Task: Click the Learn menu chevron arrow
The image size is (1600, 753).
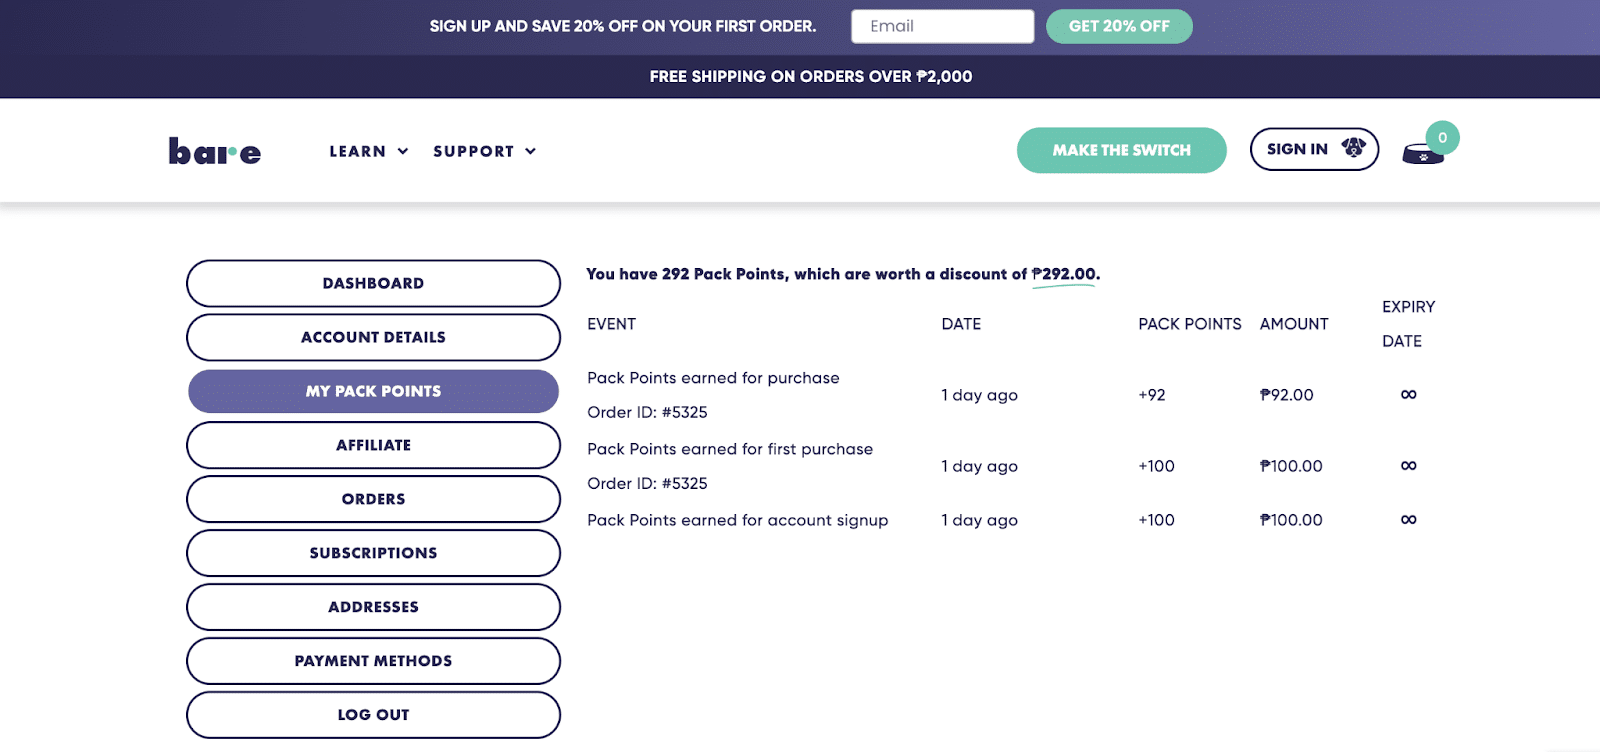Action: pos(403,151)
